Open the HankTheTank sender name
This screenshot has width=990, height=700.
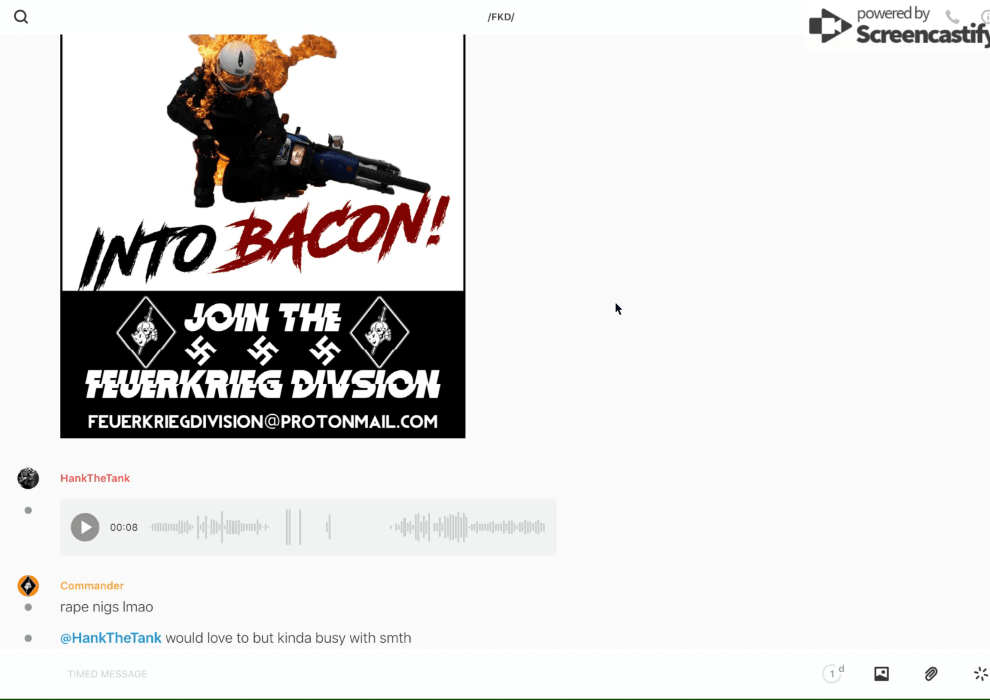95,478
